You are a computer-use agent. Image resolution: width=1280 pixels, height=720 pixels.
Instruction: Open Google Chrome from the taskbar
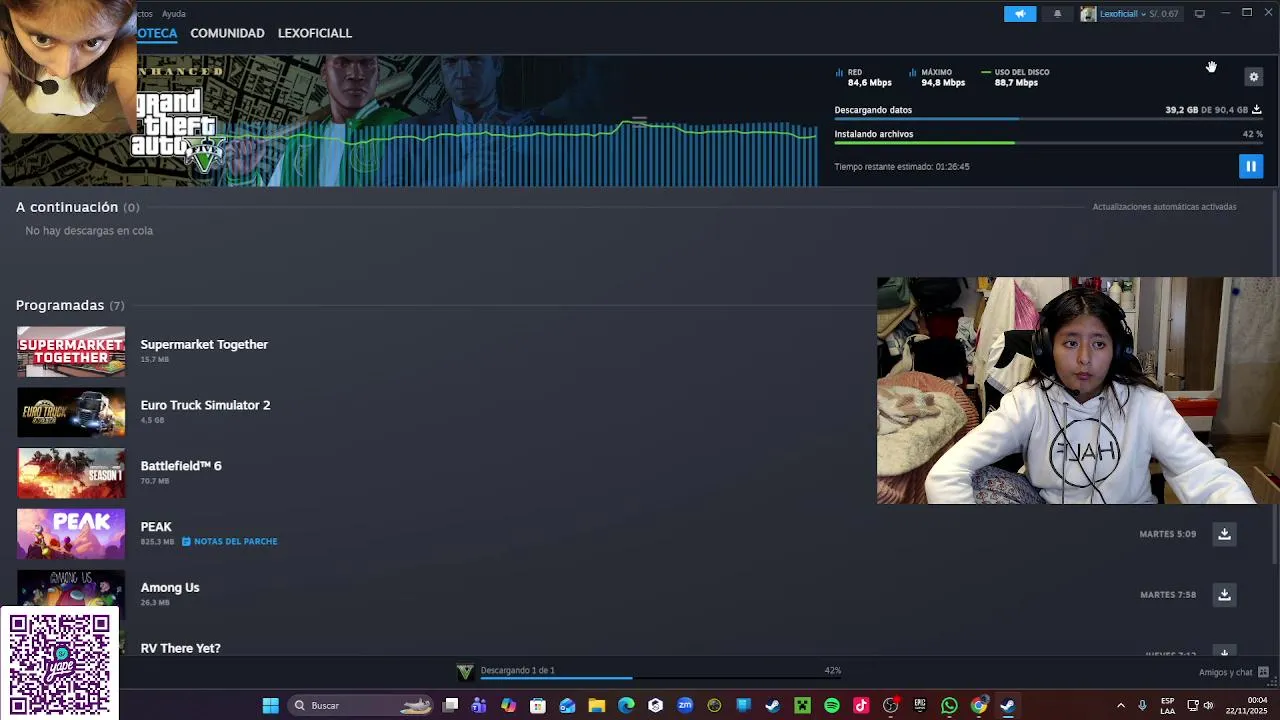[979, 706]
